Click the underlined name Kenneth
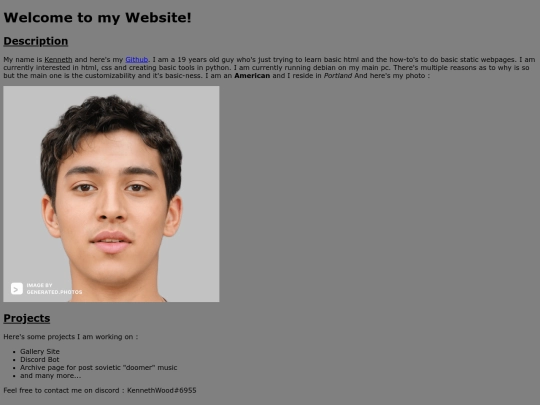 point(58,60)
